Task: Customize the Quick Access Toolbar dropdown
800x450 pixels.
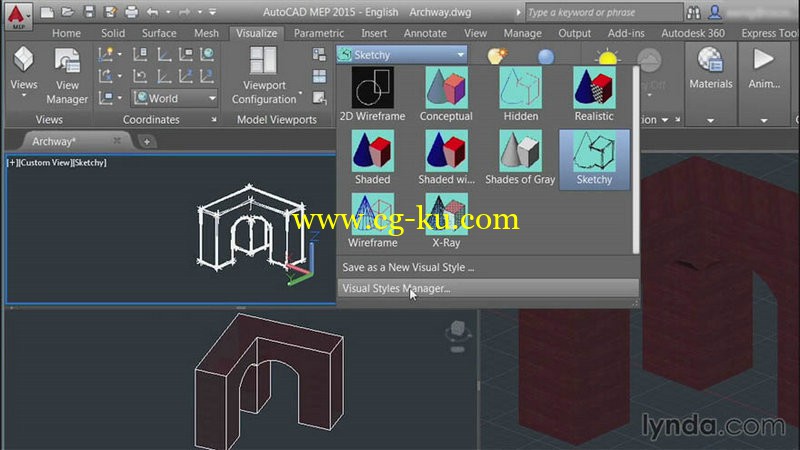Action: coord(213,12)
